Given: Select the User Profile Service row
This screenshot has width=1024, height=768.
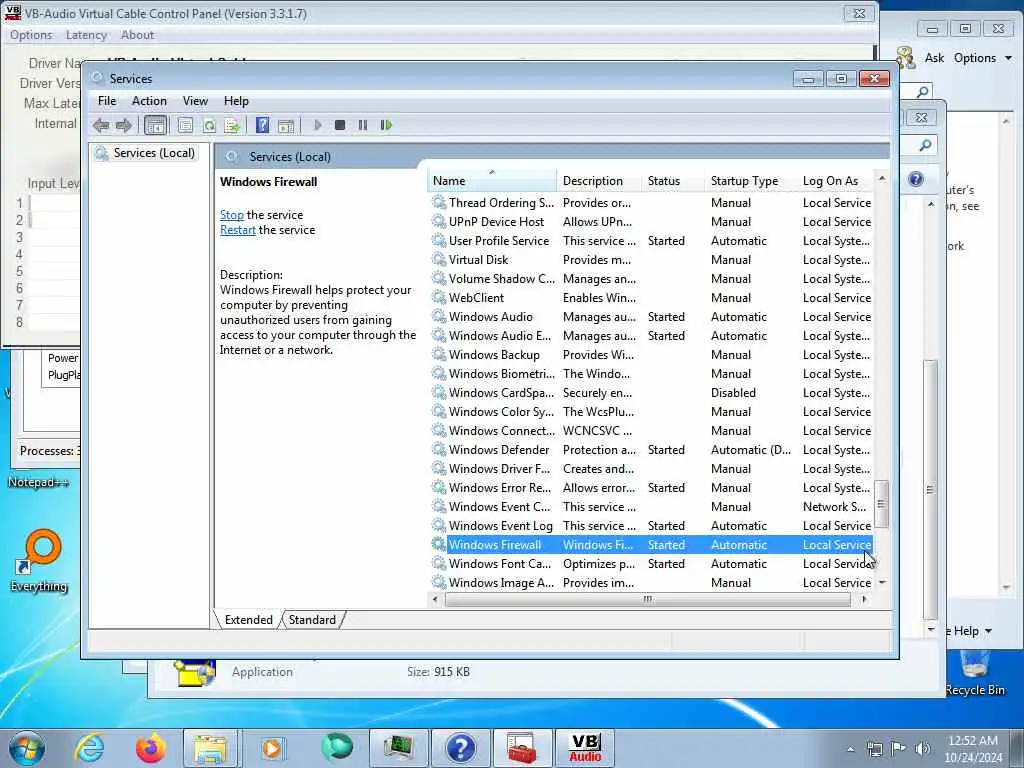Looking at the screenshot, I should (651, 241).
